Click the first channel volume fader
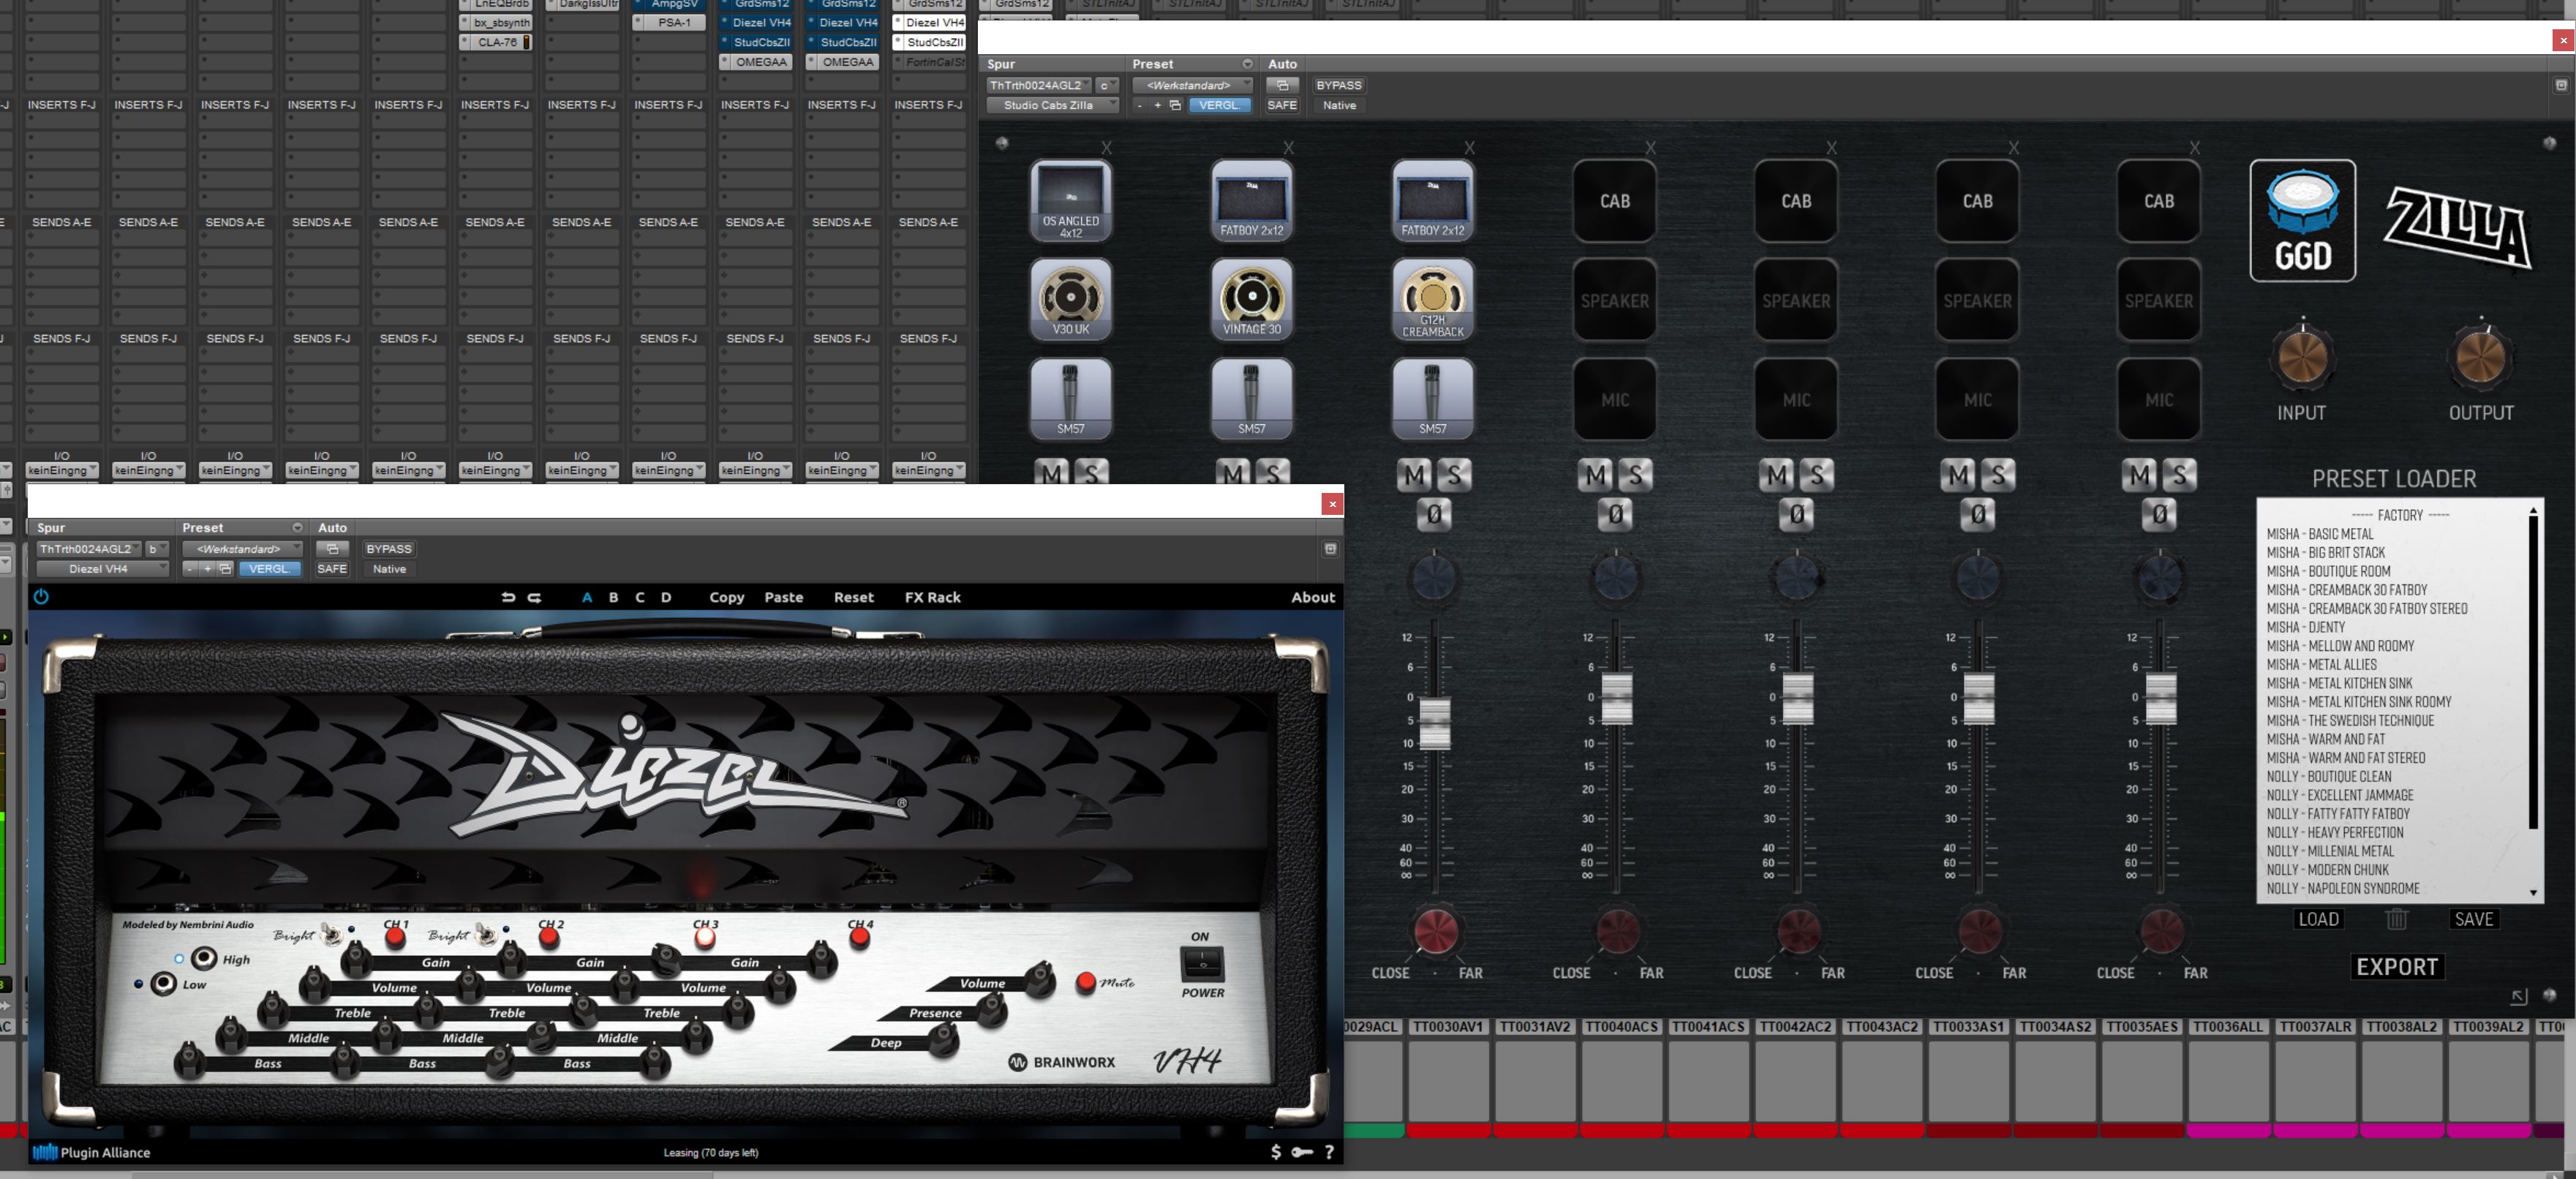The height and width of the screenshot is (1179, 2576). tap(1435, 722)
